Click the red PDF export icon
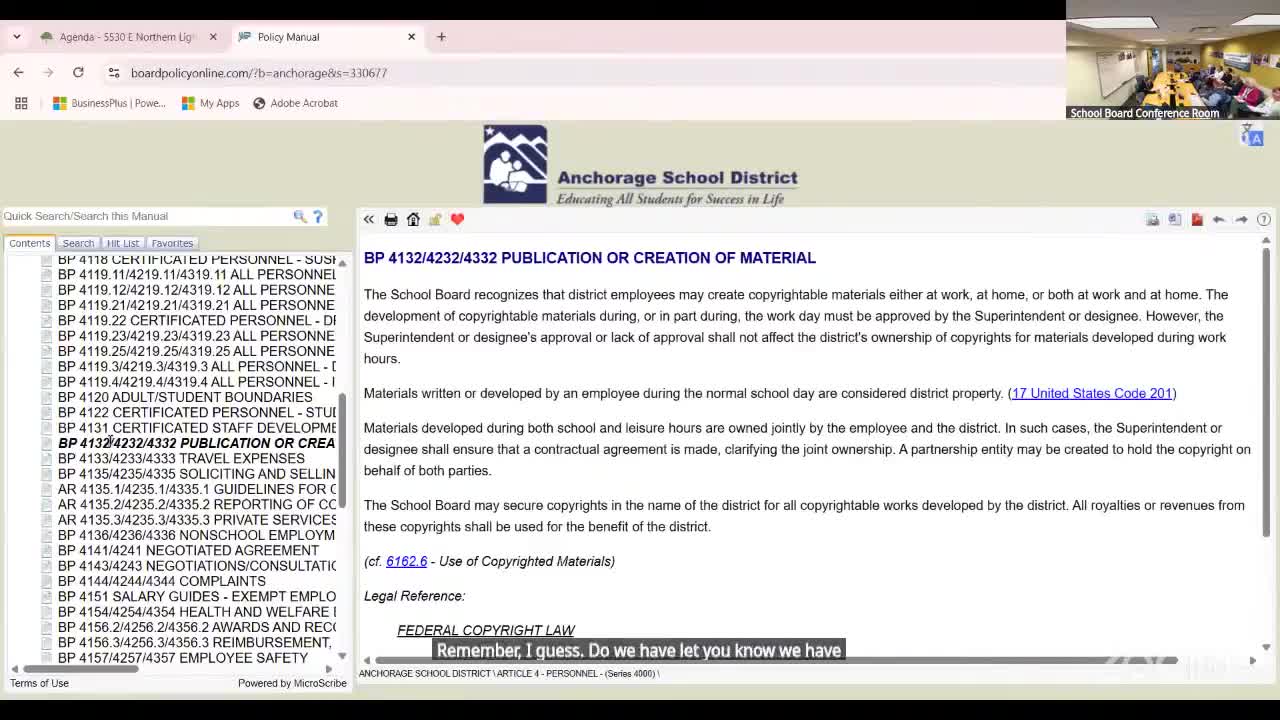 click(1197, 220)
